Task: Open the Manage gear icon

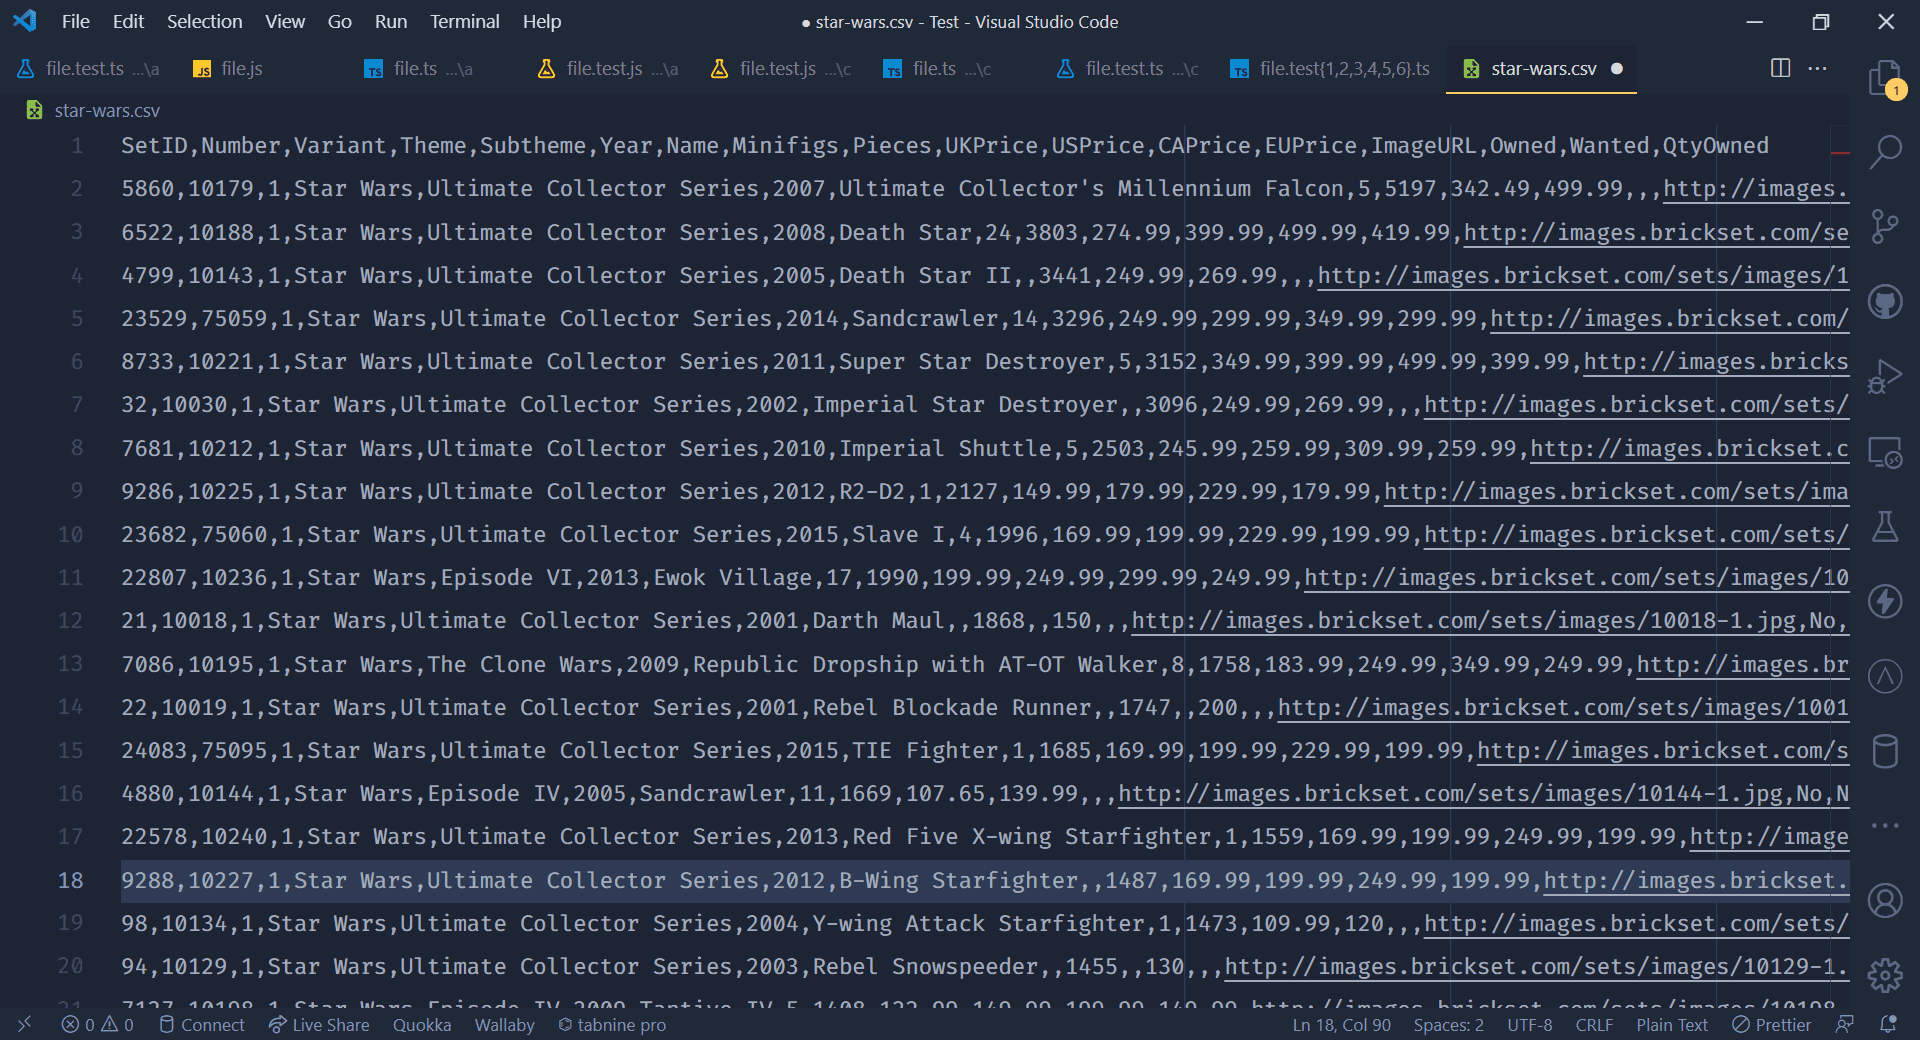Action: pos(1885,975)
